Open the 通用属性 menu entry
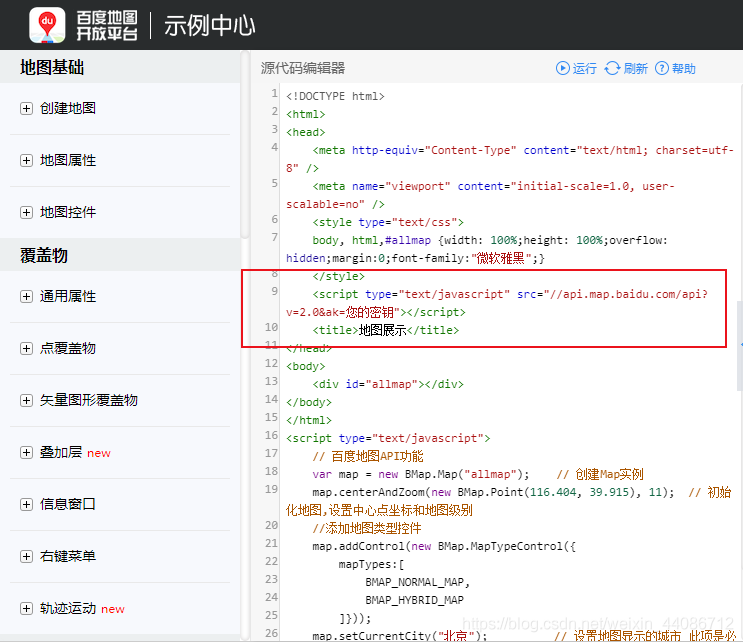The height and width of the screenshot is (642, 743). click(68, 296)
